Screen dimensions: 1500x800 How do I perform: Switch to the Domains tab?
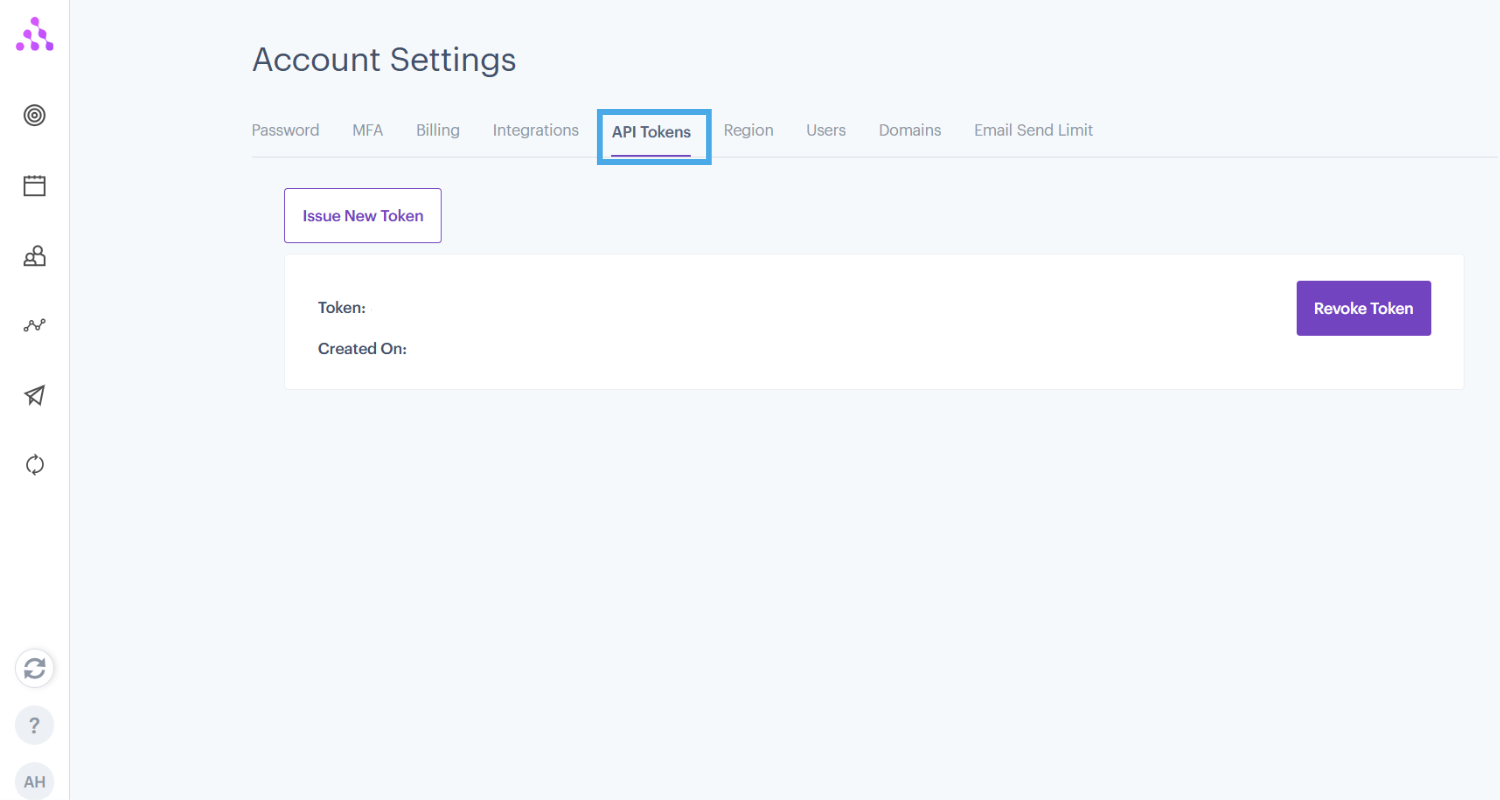click(910, 131)
